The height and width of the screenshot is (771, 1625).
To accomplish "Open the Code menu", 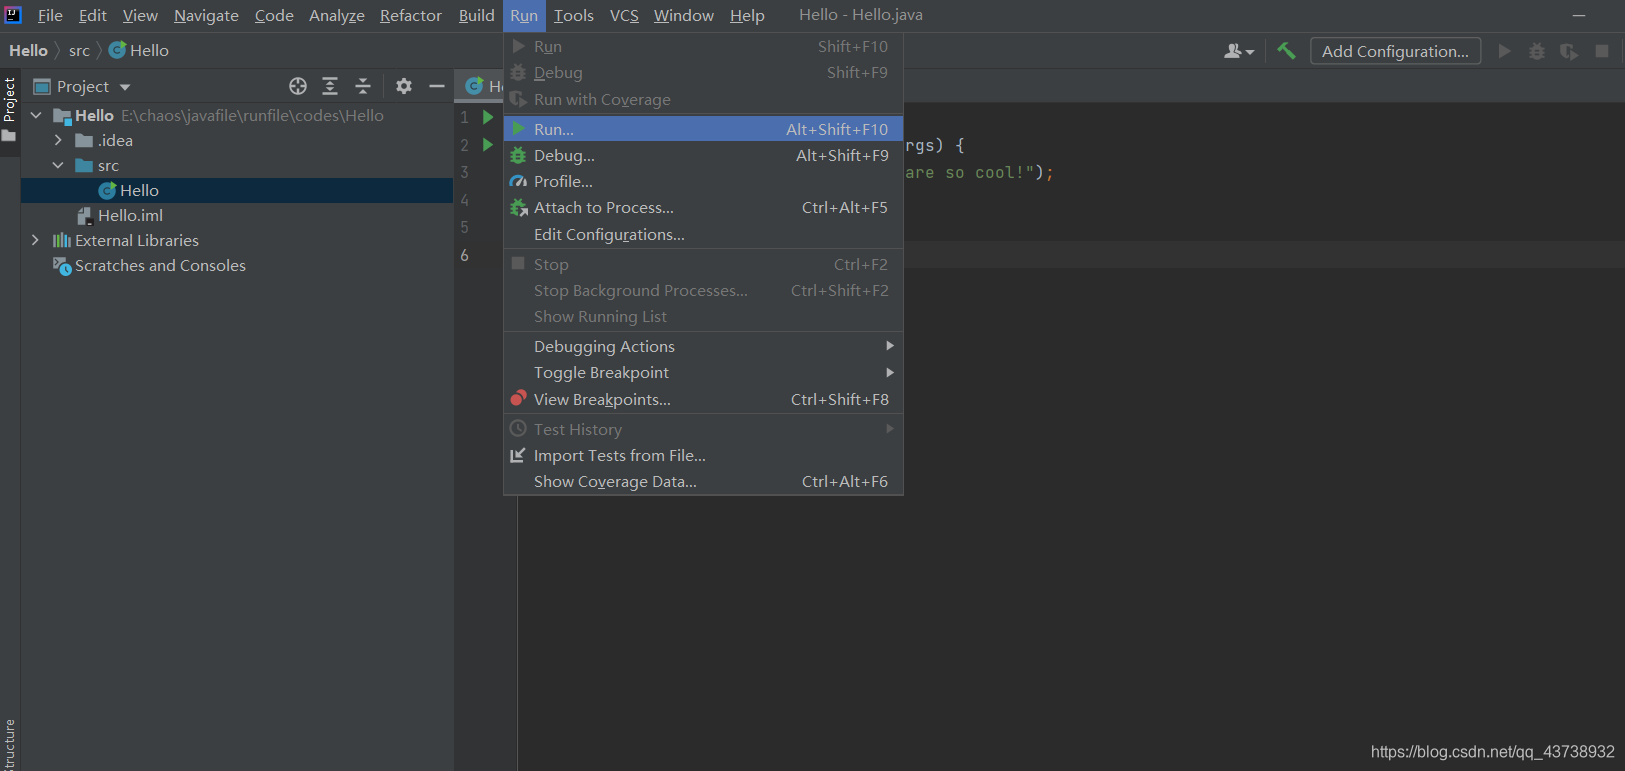I will tap(274, 15).
